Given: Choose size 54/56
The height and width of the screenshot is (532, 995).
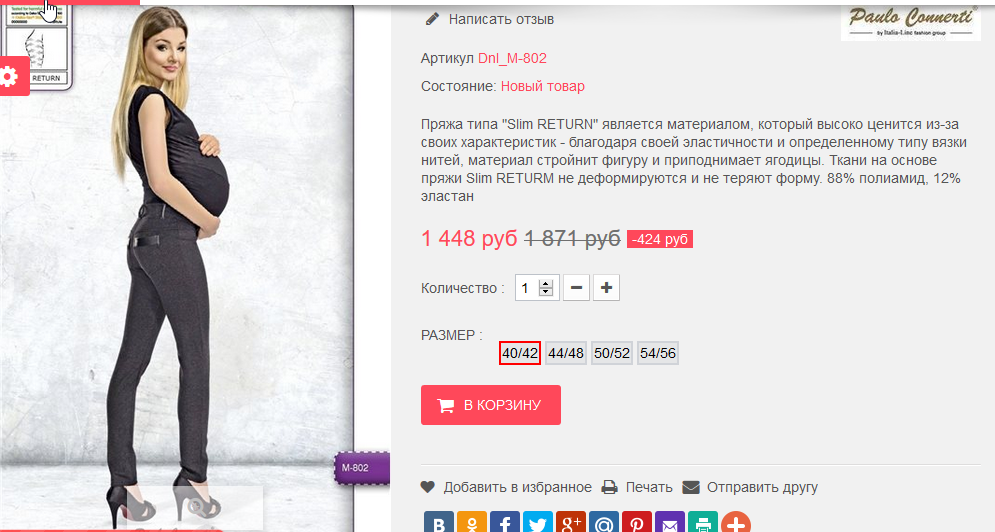Looking at the screenshot, I should [x=658, y=353].
